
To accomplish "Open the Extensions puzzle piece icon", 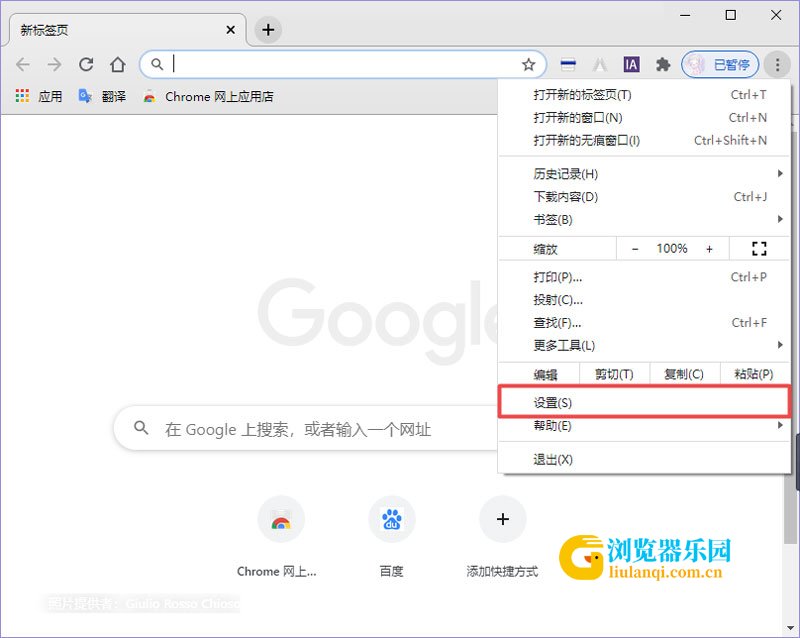I will click(663, 64).
